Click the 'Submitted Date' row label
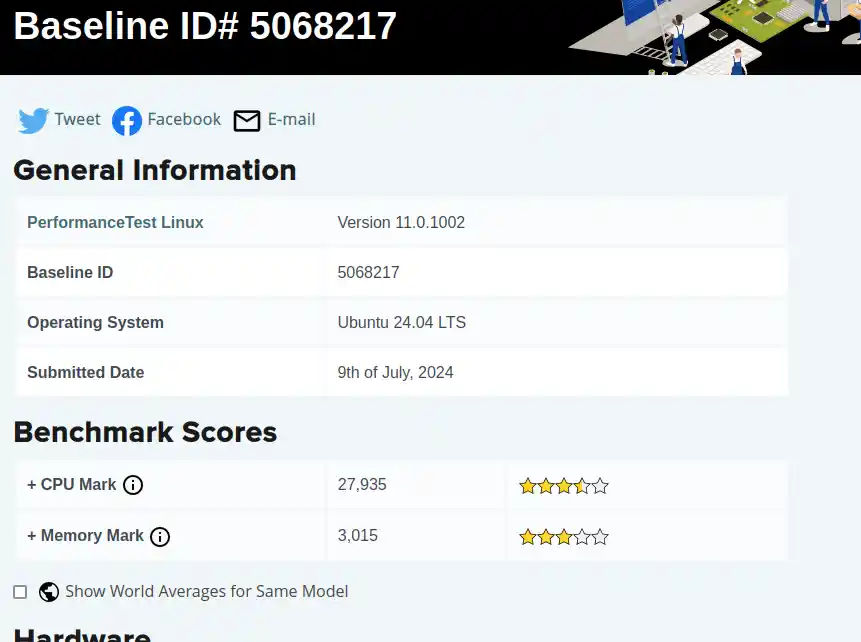The image size is (861, 642). point(86,372)
